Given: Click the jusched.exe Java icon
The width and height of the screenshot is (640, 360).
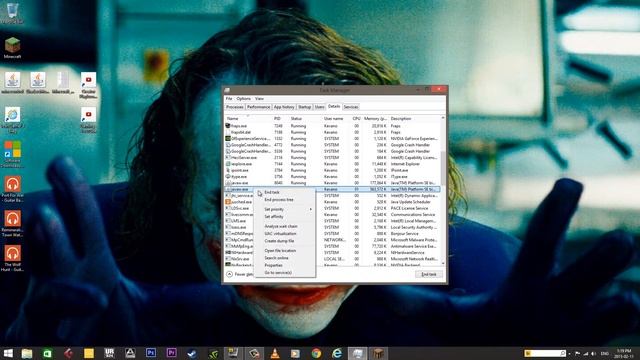Looking at the screenshot, I should point(228,202).
